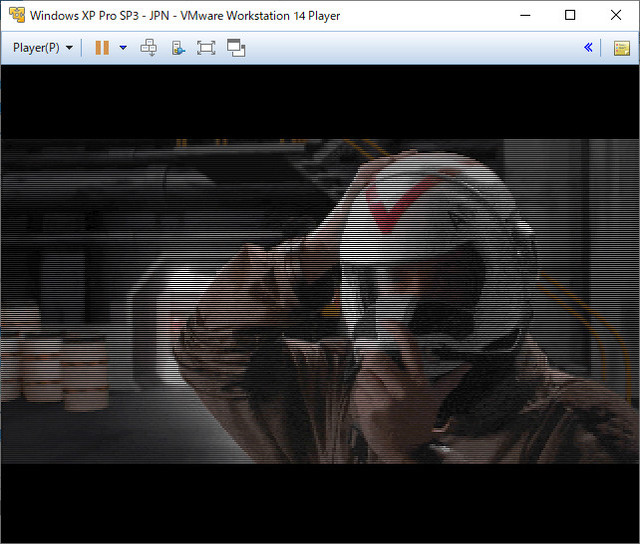640x544 pixels.
Task: Open the yellow notes message log icon
Action: click(x=622, y=48)
